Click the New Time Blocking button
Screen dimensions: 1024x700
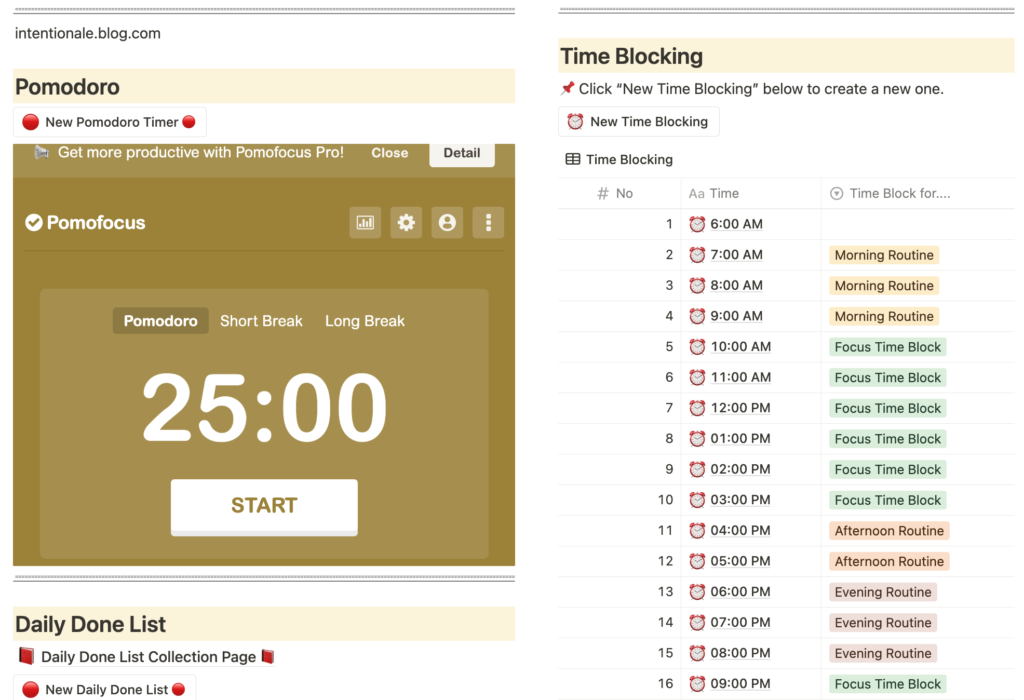639,121
